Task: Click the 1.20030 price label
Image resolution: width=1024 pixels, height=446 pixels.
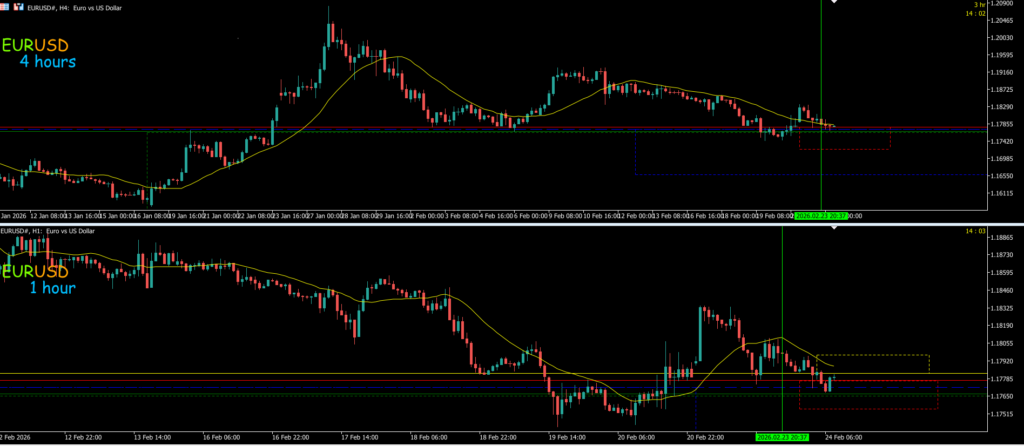Action: (1002, 38)
